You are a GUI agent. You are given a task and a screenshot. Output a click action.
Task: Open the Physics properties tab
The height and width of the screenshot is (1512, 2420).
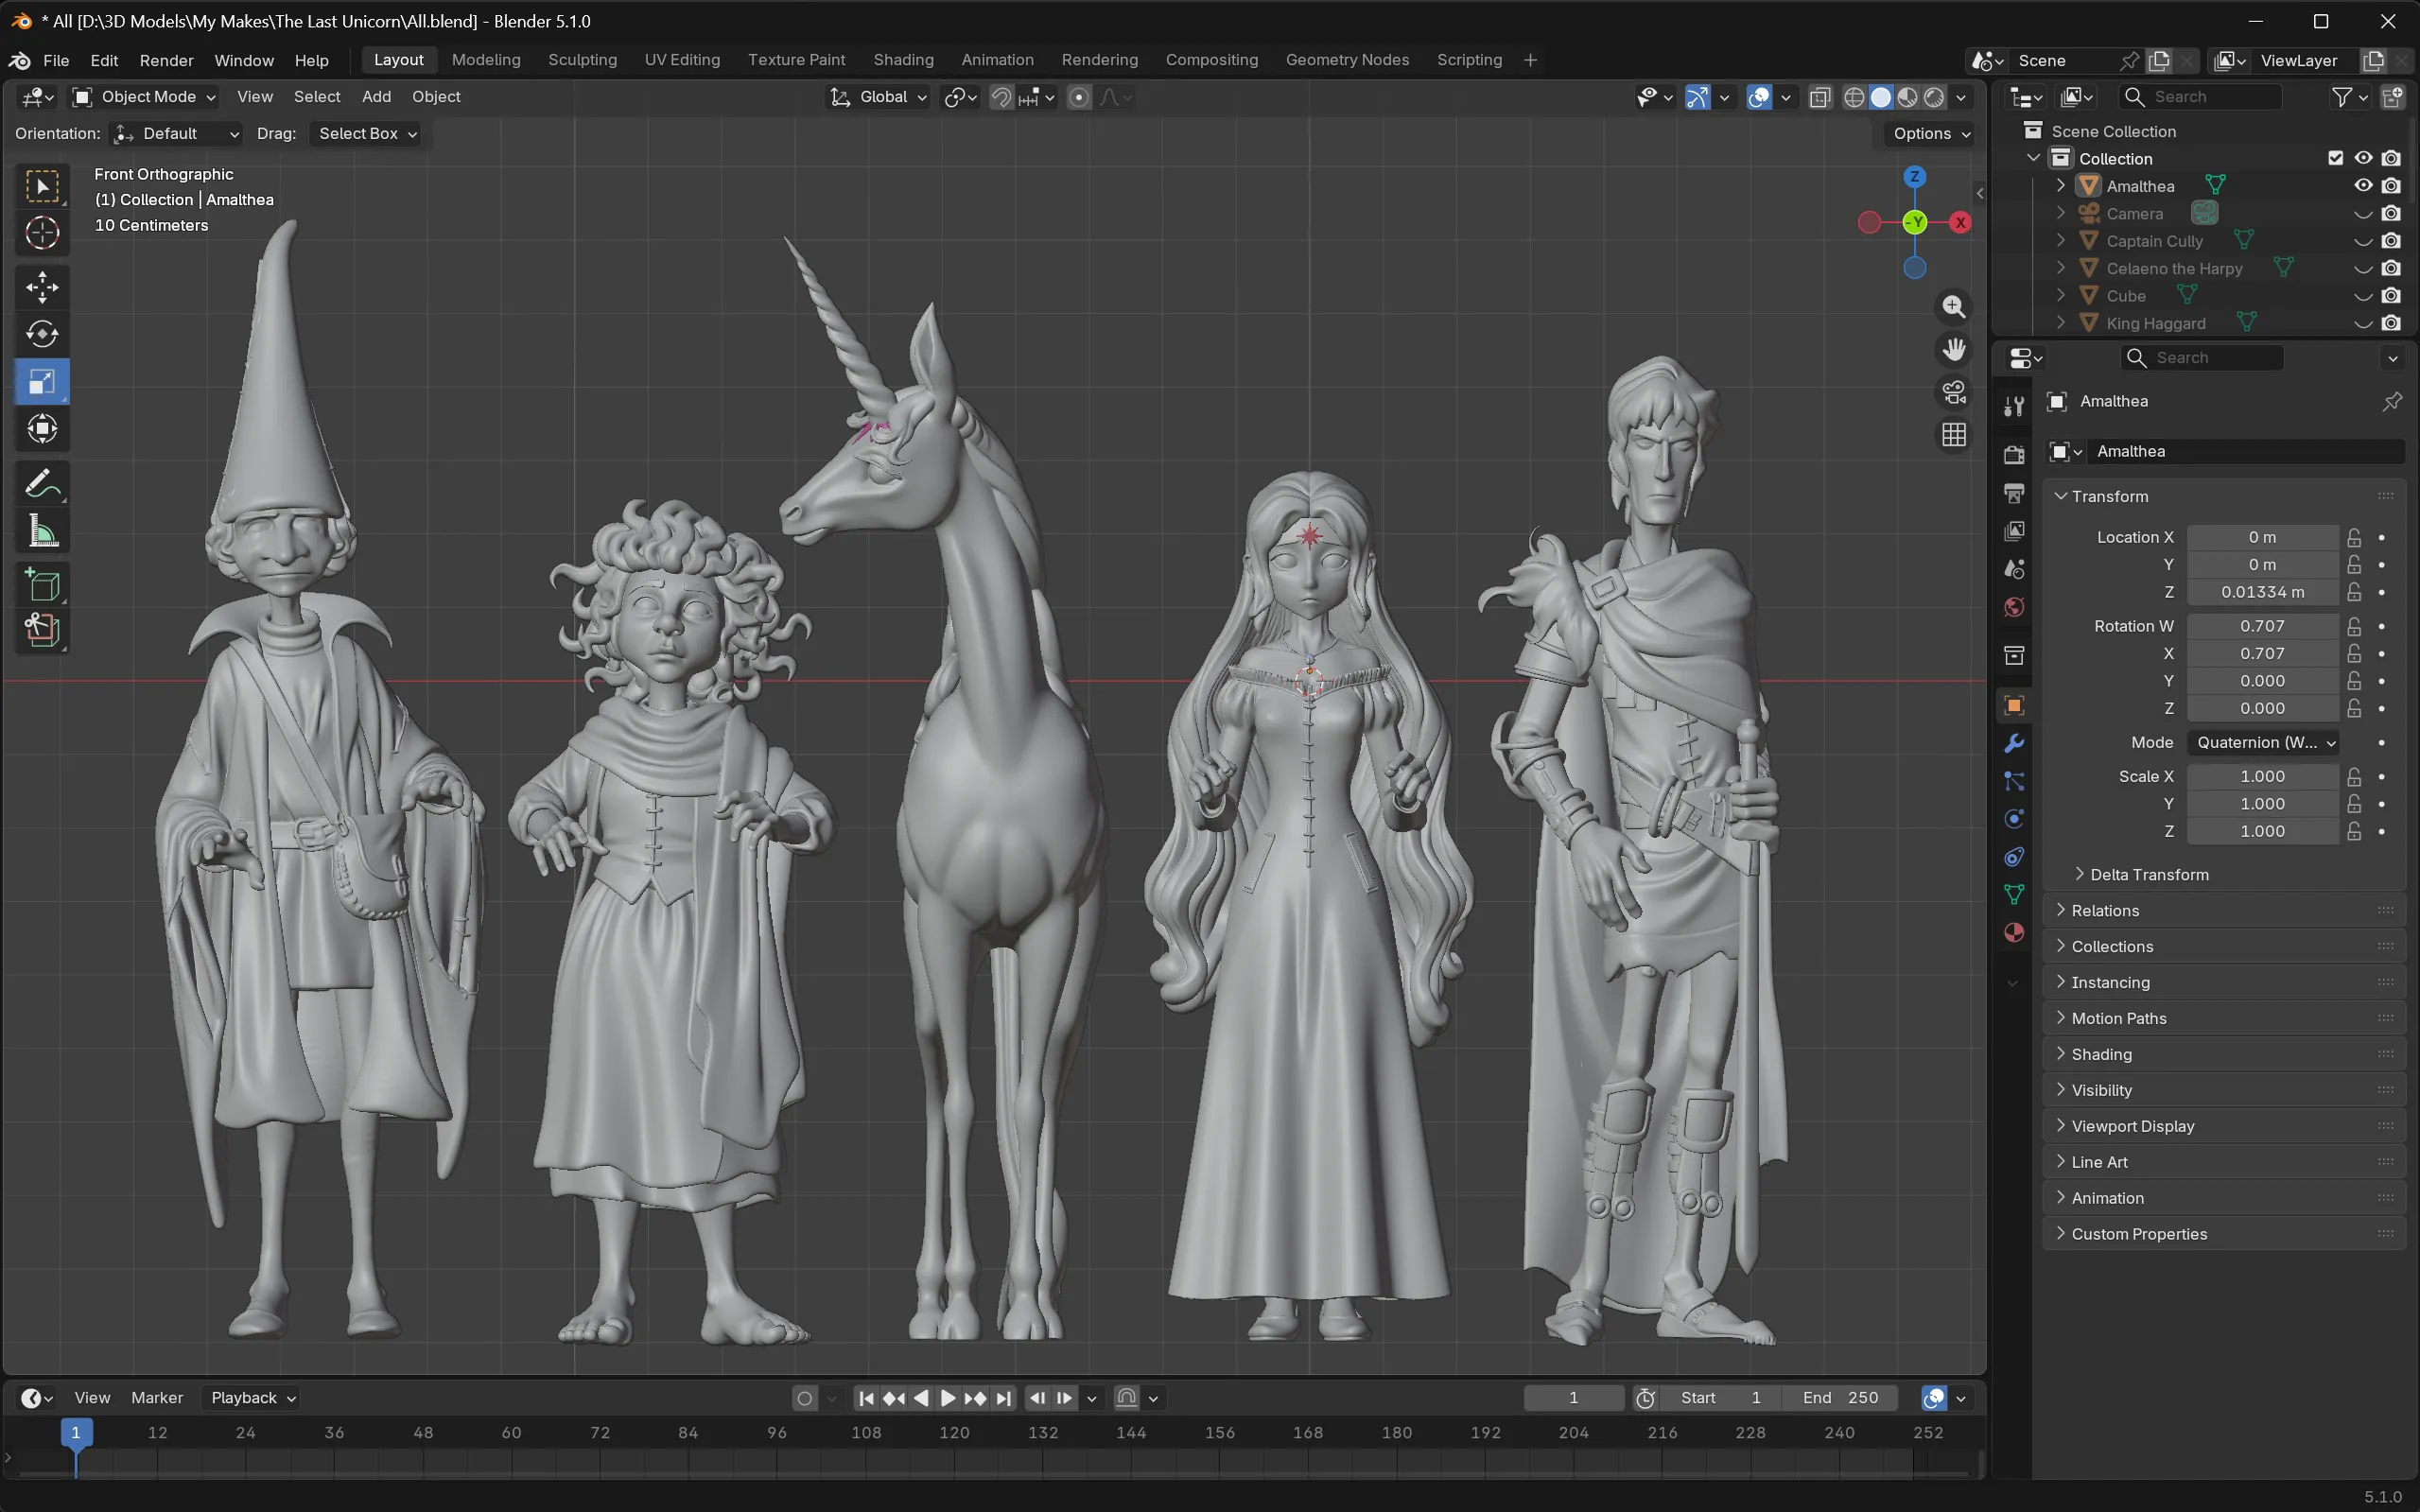2014,819
